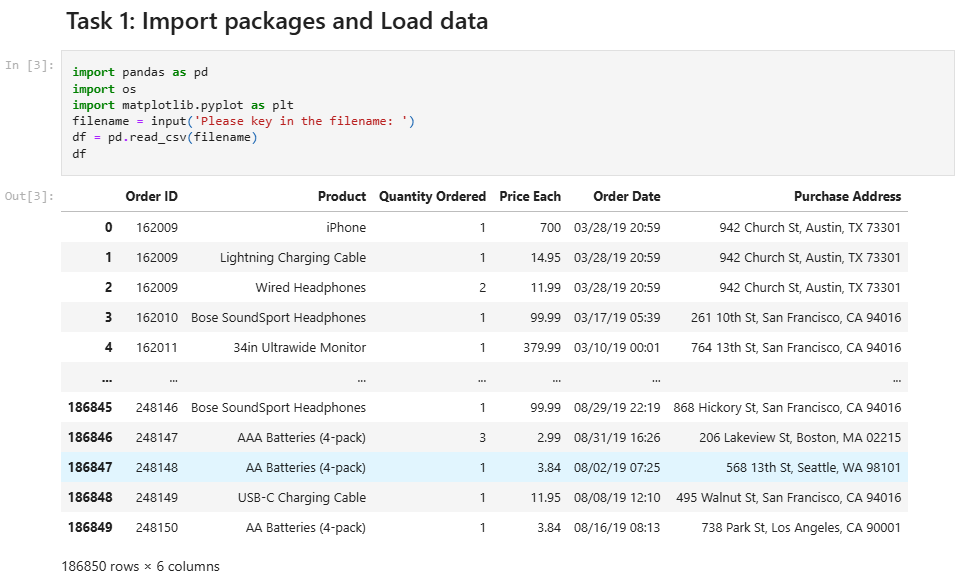Viewport: 964px width, 588px height.
Task: Click the Order ID 248146 cell
Action: (157, 408)
